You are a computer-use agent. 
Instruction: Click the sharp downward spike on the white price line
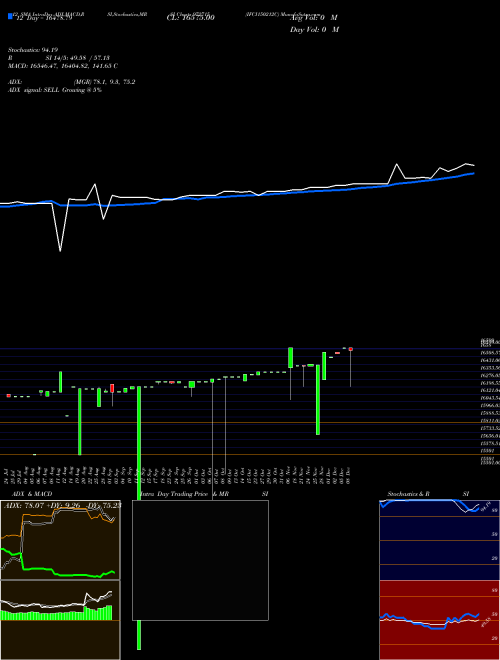tap(60, 251)
